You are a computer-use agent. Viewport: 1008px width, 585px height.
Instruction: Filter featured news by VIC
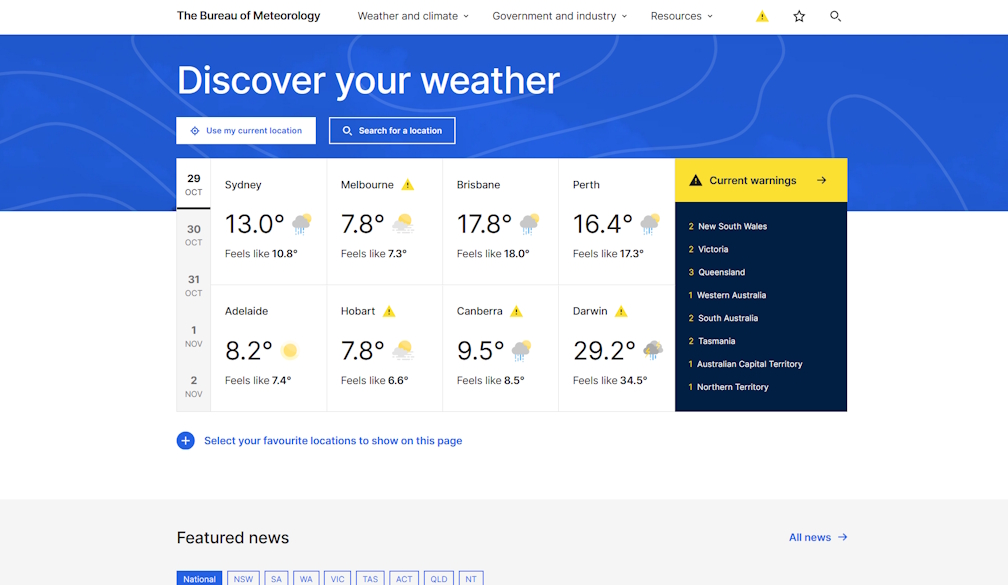(338, 578)
